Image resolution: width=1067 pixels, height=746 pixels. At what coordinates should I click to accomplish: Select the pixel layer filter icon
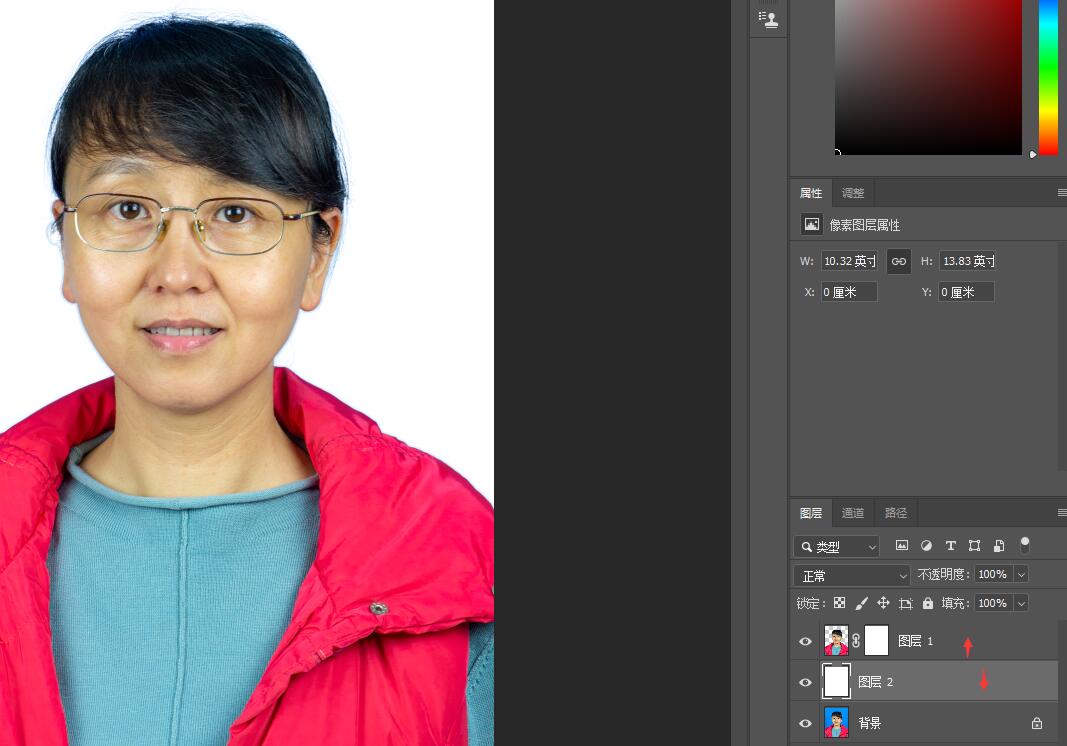(x=901, y=546)
